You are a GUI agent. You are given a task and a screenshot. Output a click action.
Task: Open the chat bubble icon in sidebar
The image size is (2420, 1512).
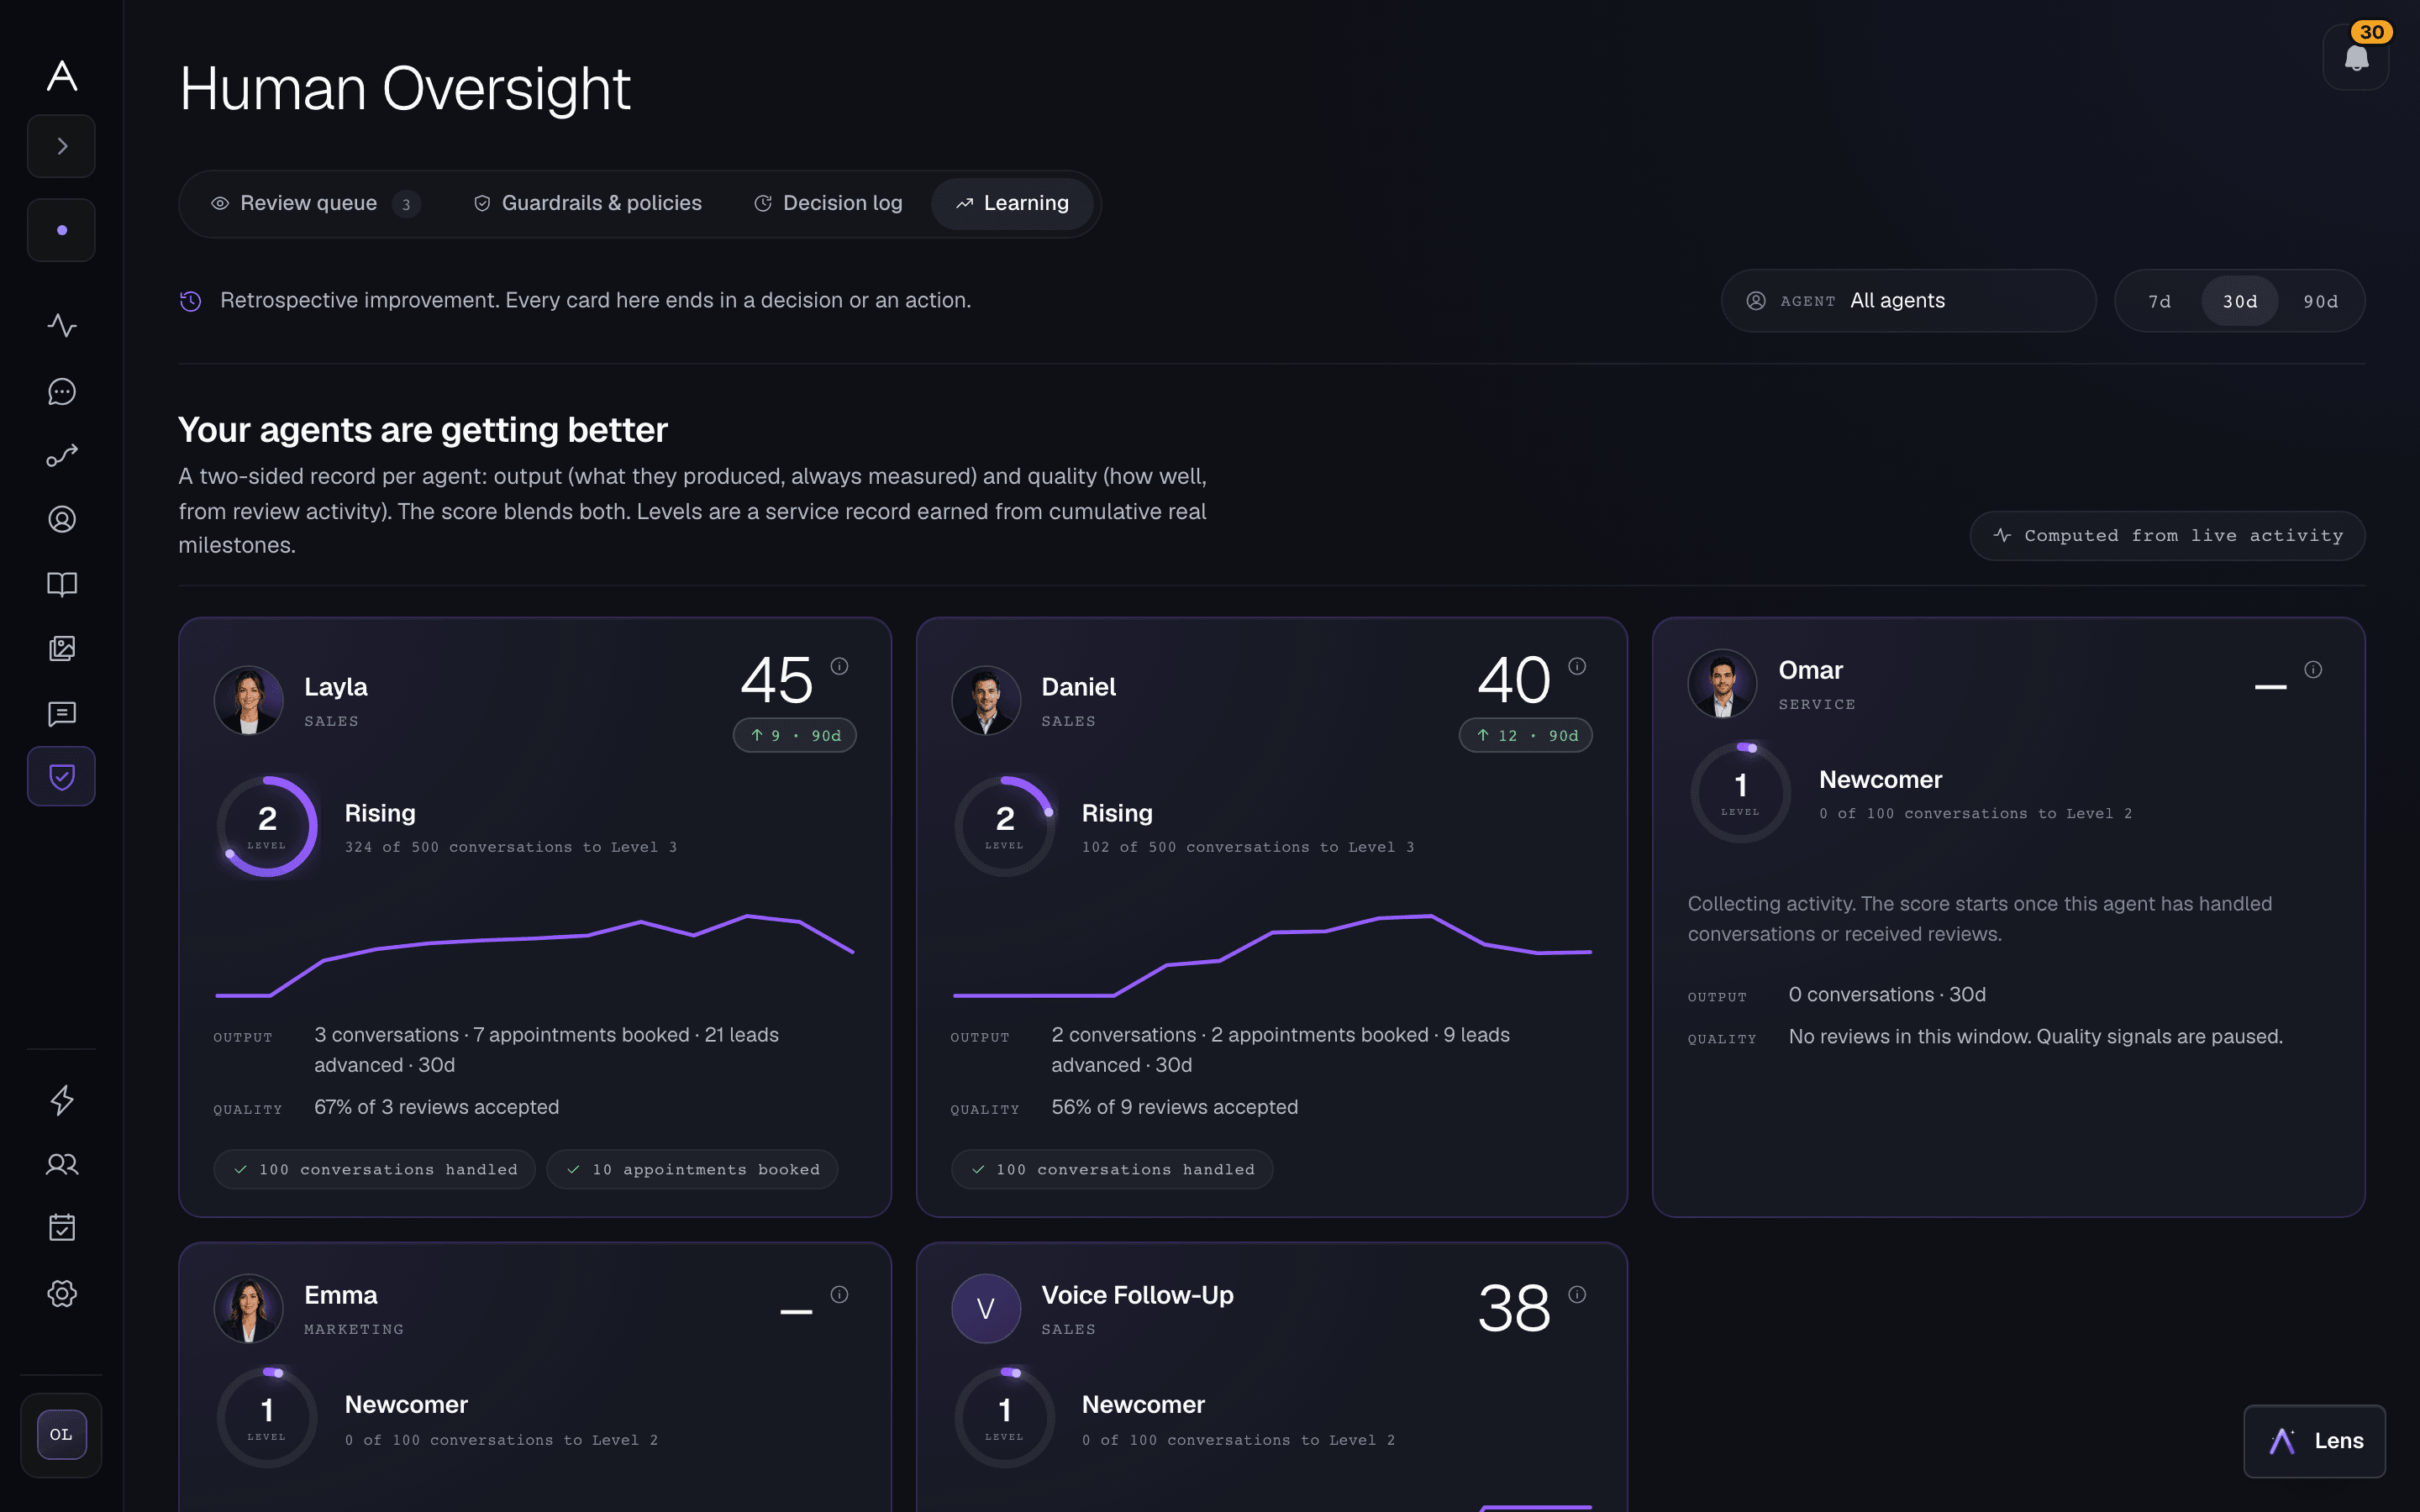(x=62, y=391)
